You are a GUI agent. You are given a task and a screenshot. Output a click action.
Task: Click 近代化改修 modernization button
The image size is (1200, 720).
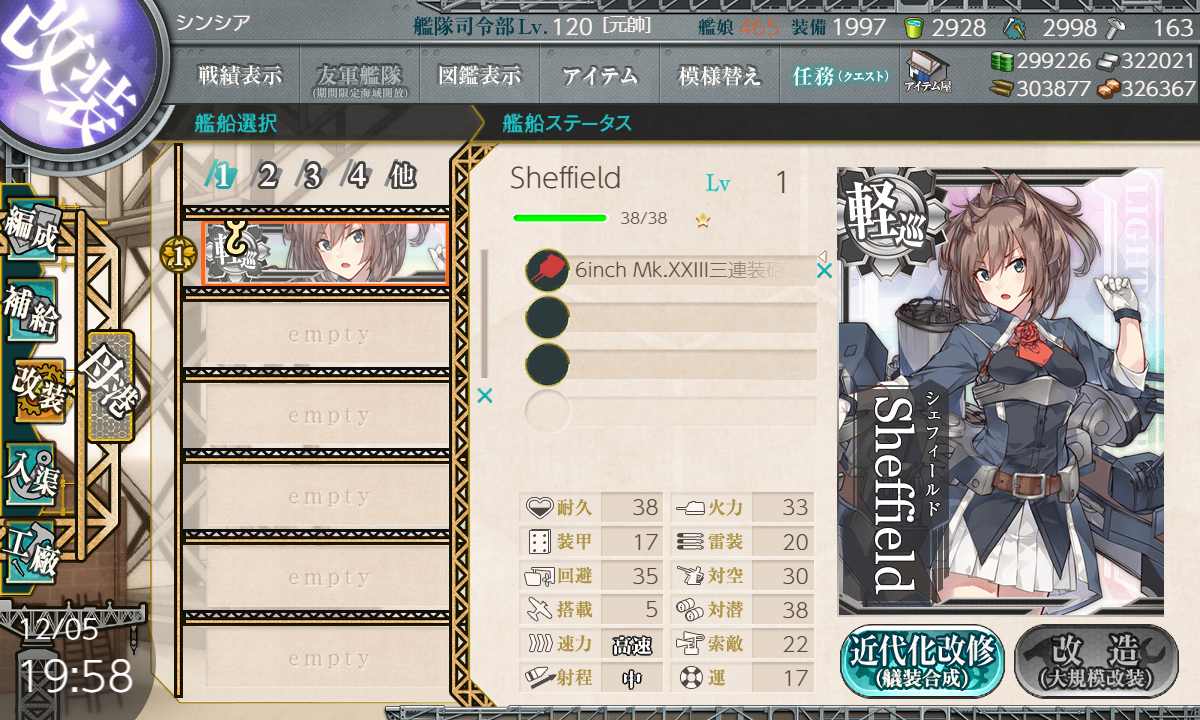[x=922, y=661]
